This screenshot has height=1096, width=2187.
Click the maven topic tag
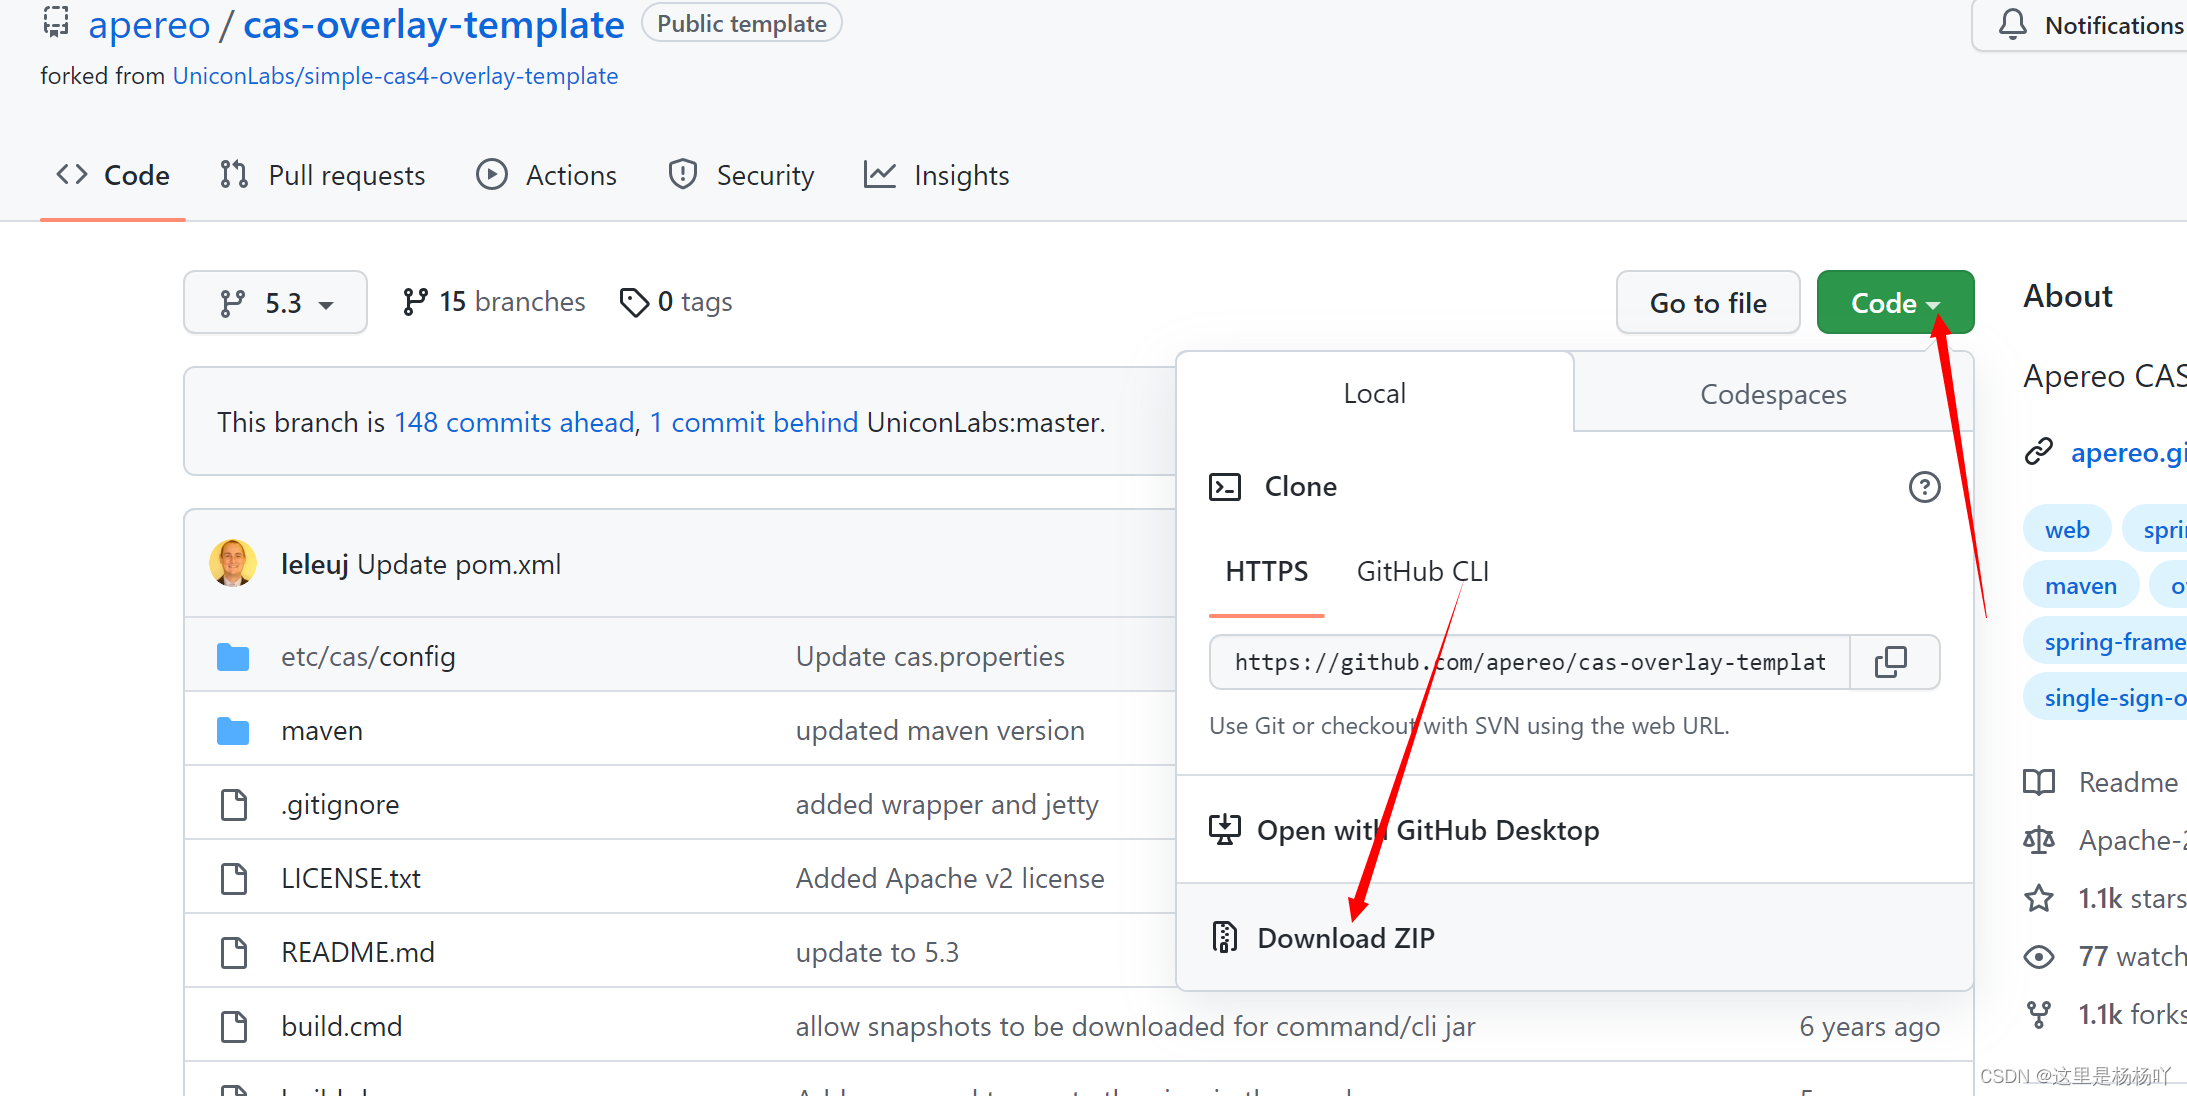tap(2081, 586)
